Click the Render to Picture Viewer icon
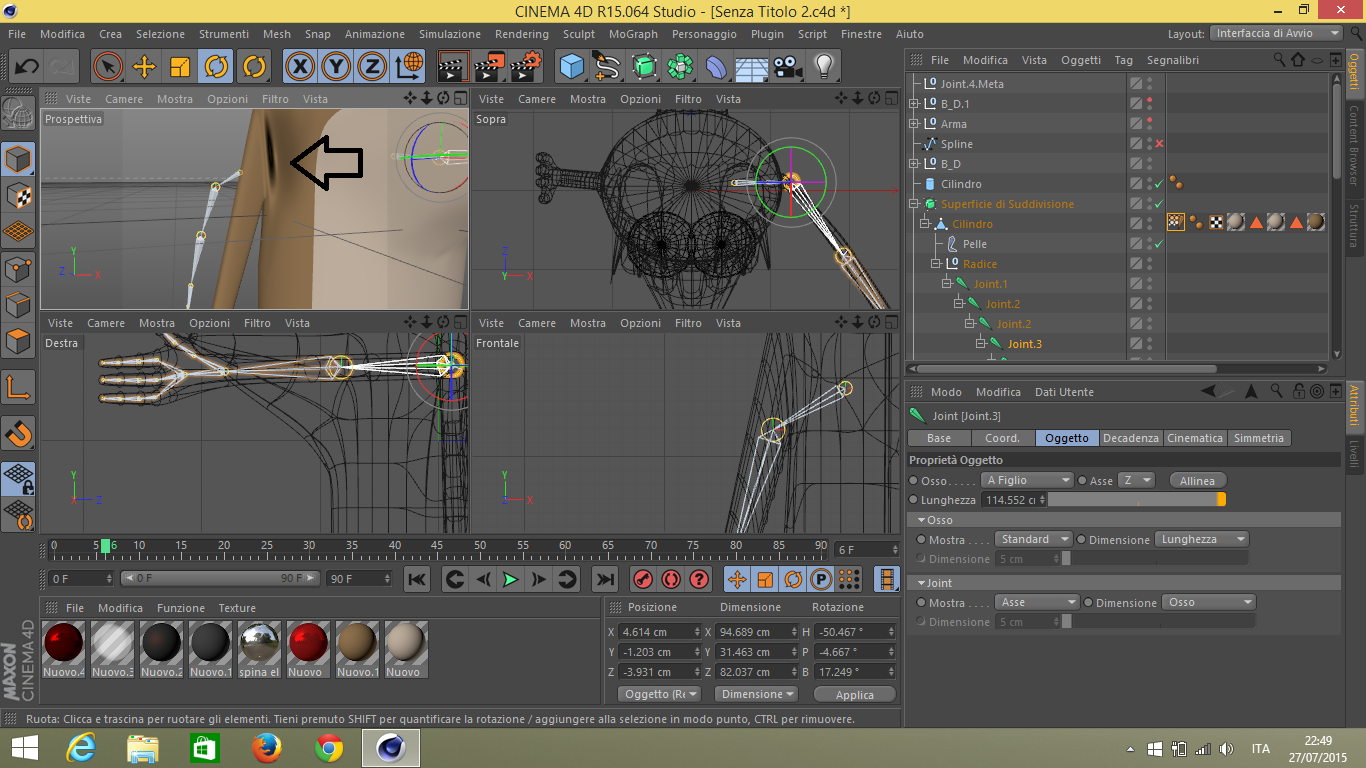 coord(489,67)
